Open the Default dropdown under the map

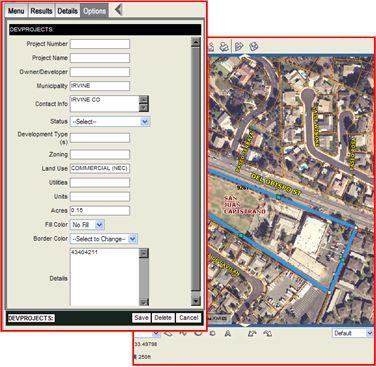point(352,333)
